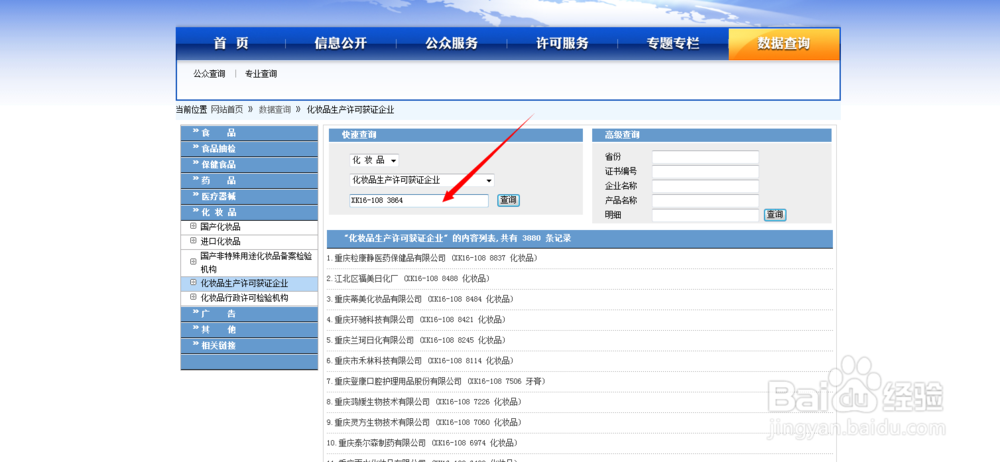Click plus icon beside 国产化妆品
1000x462 pixels.
(193, 226)
